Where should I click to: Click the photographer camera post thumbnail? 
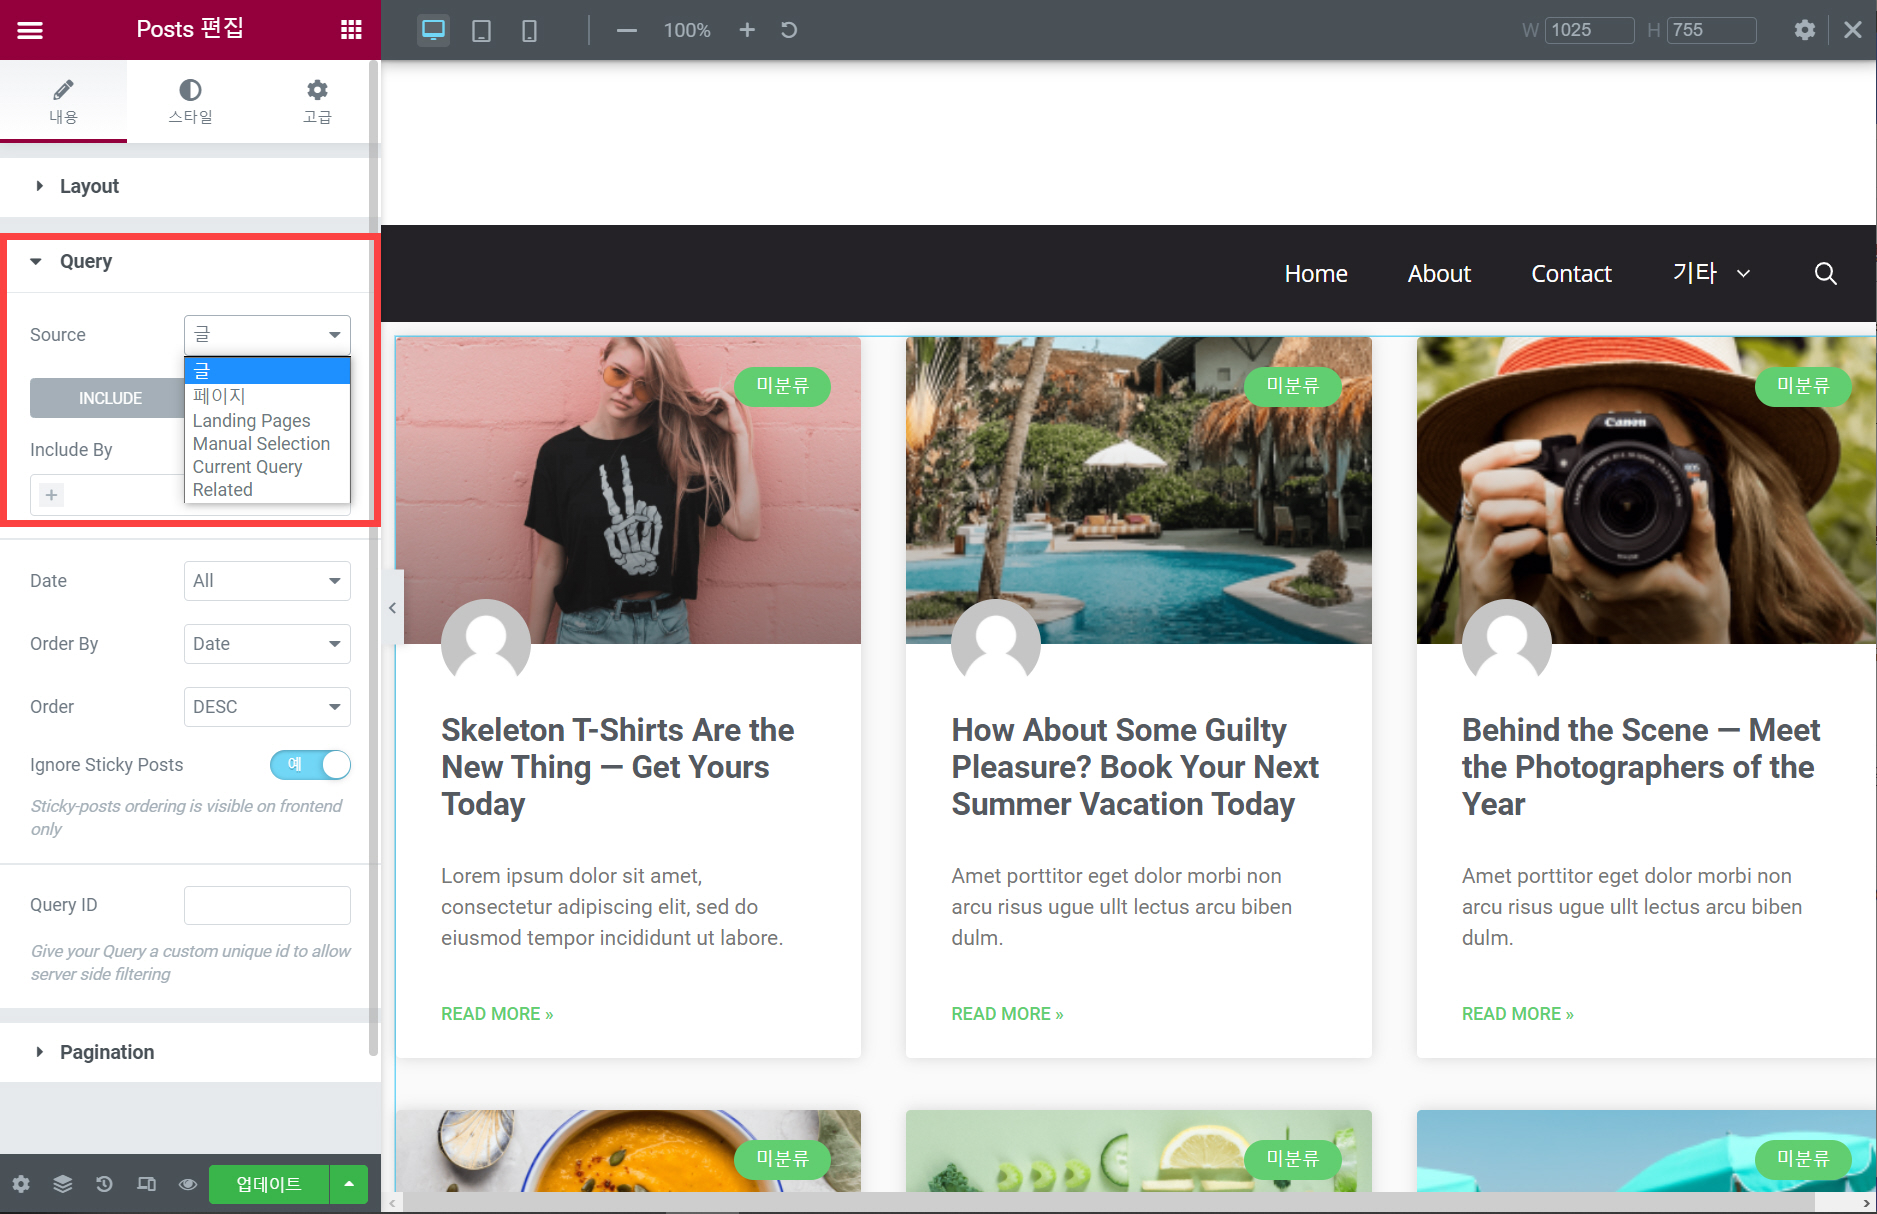(1646, 490)
